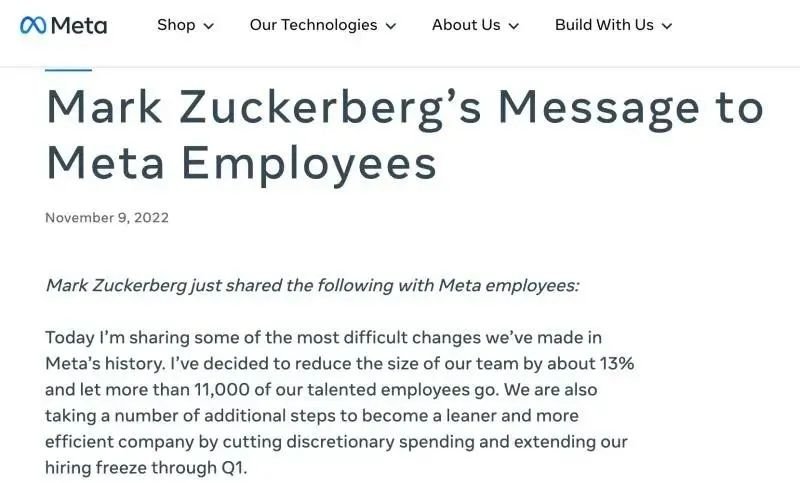Click the Meta infinity logo icon

[x=33, y=25]
